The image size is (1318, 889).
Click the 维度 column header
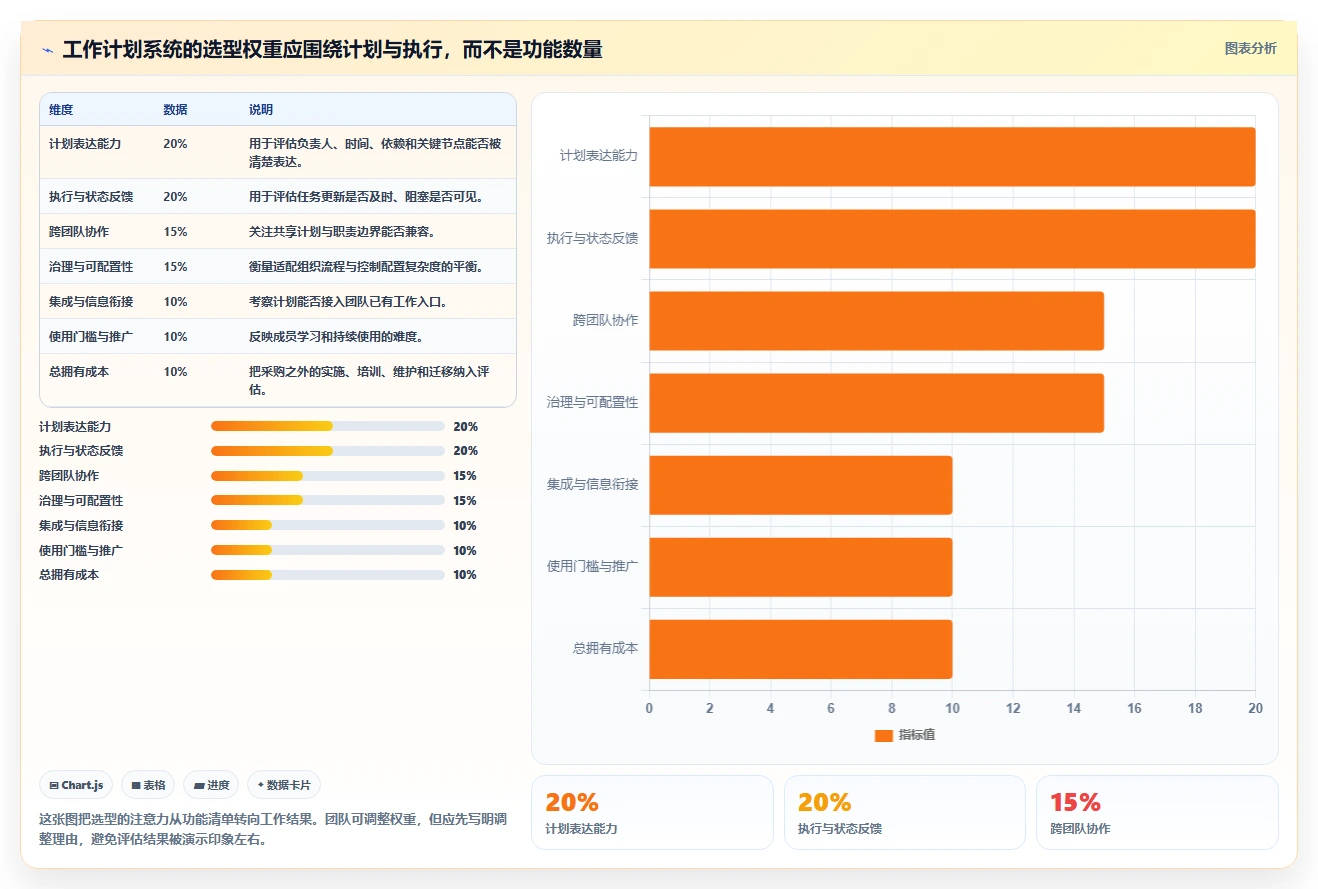point(61,110)
